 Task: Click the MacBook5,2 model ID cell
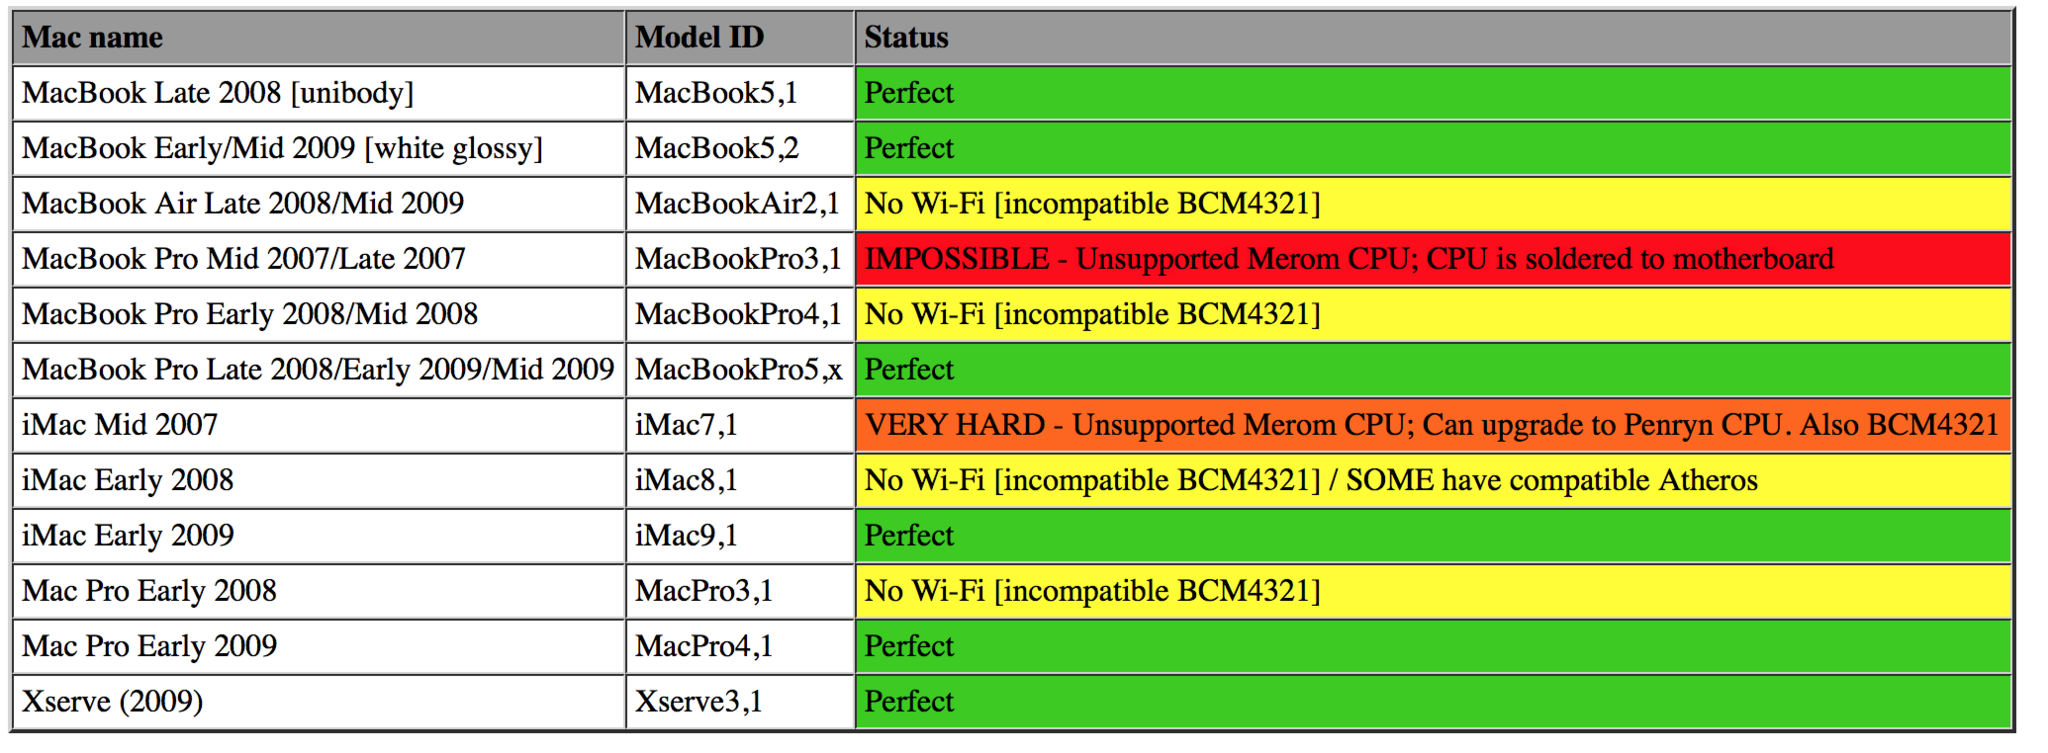[x=740, y=149]
